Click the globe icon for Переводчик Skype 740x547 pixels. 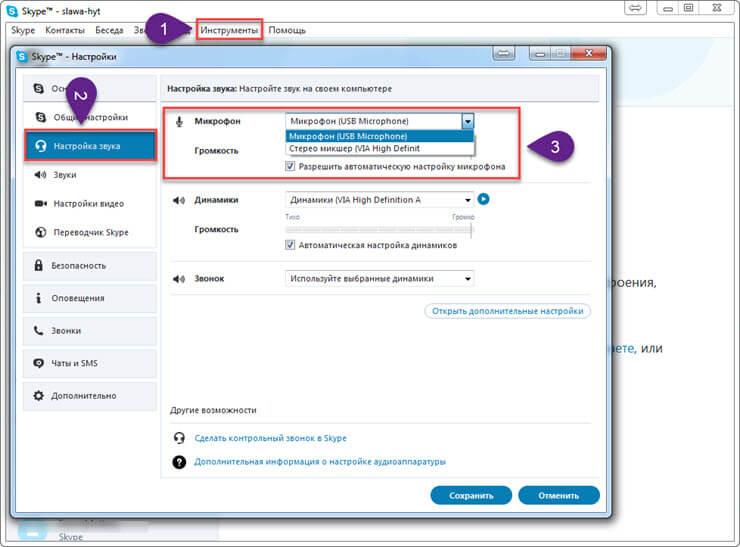pyautogui.click(x=41, y=232)
